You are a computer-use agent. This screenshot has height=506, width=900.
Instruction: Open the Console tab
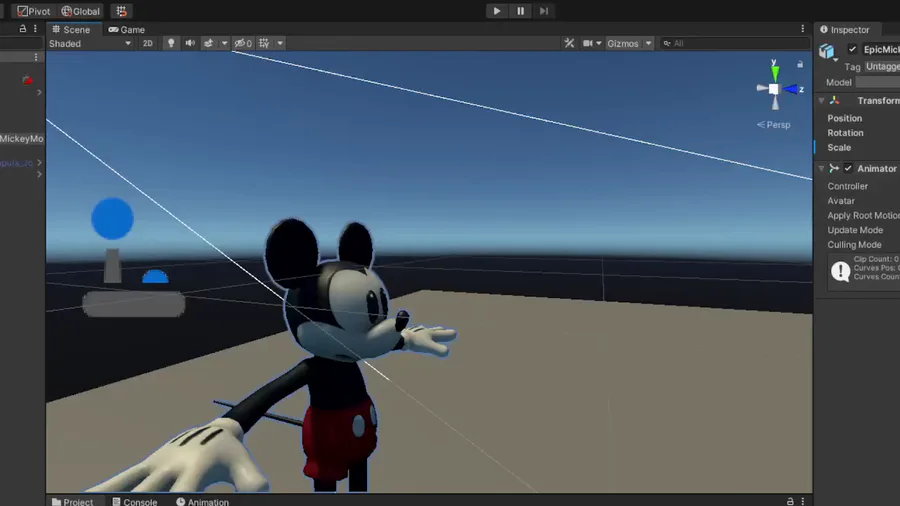click(135, 501)
